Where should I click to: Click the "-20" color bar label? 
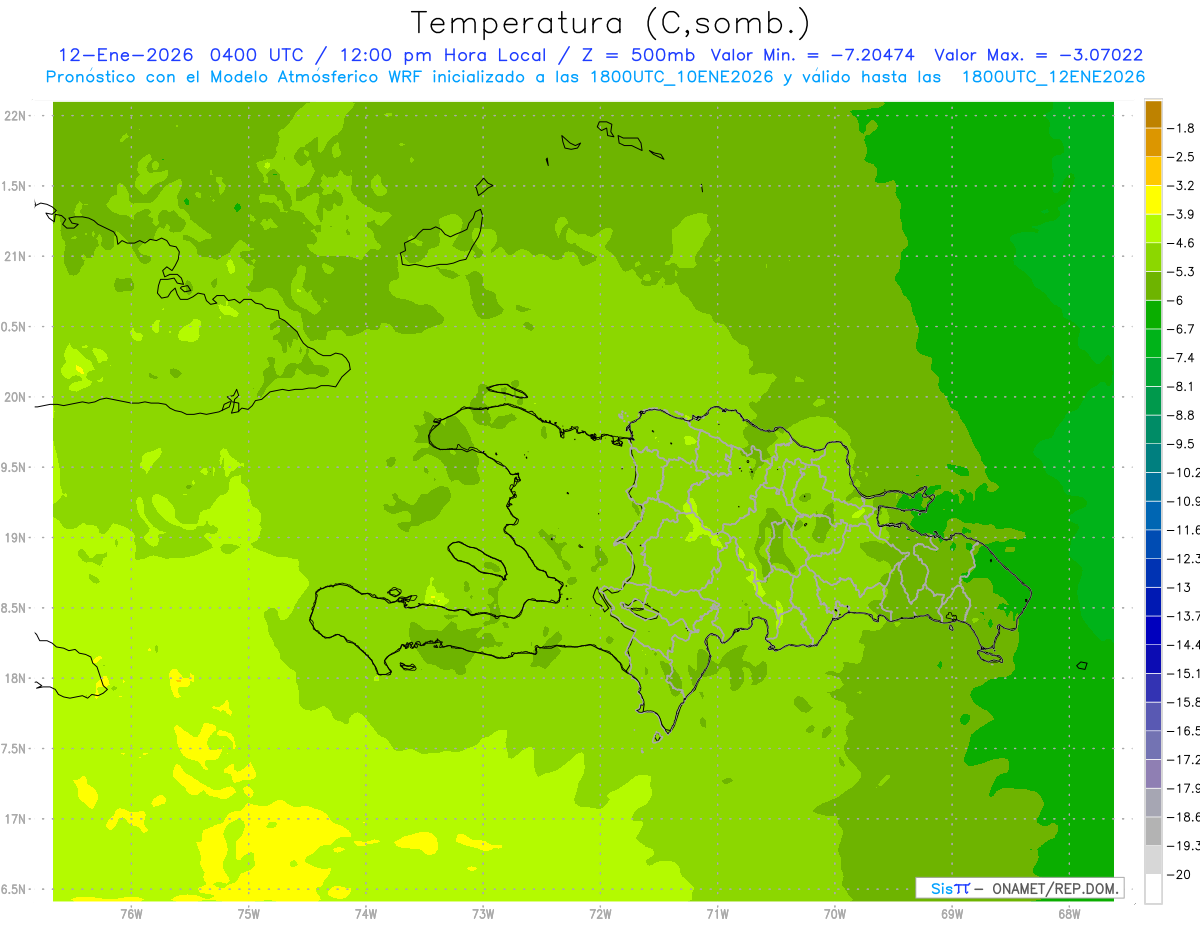tap(1179, 875)
